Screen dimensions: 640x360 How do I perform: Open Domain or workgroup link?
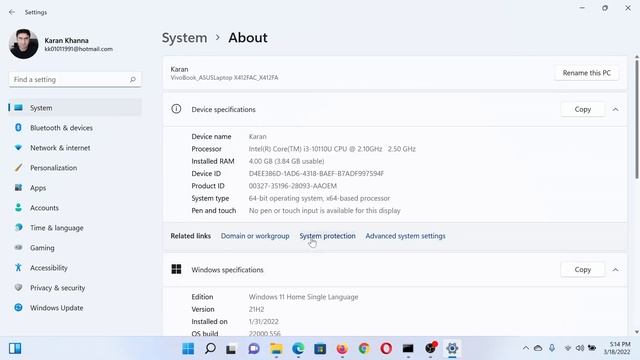pos(255,236)
